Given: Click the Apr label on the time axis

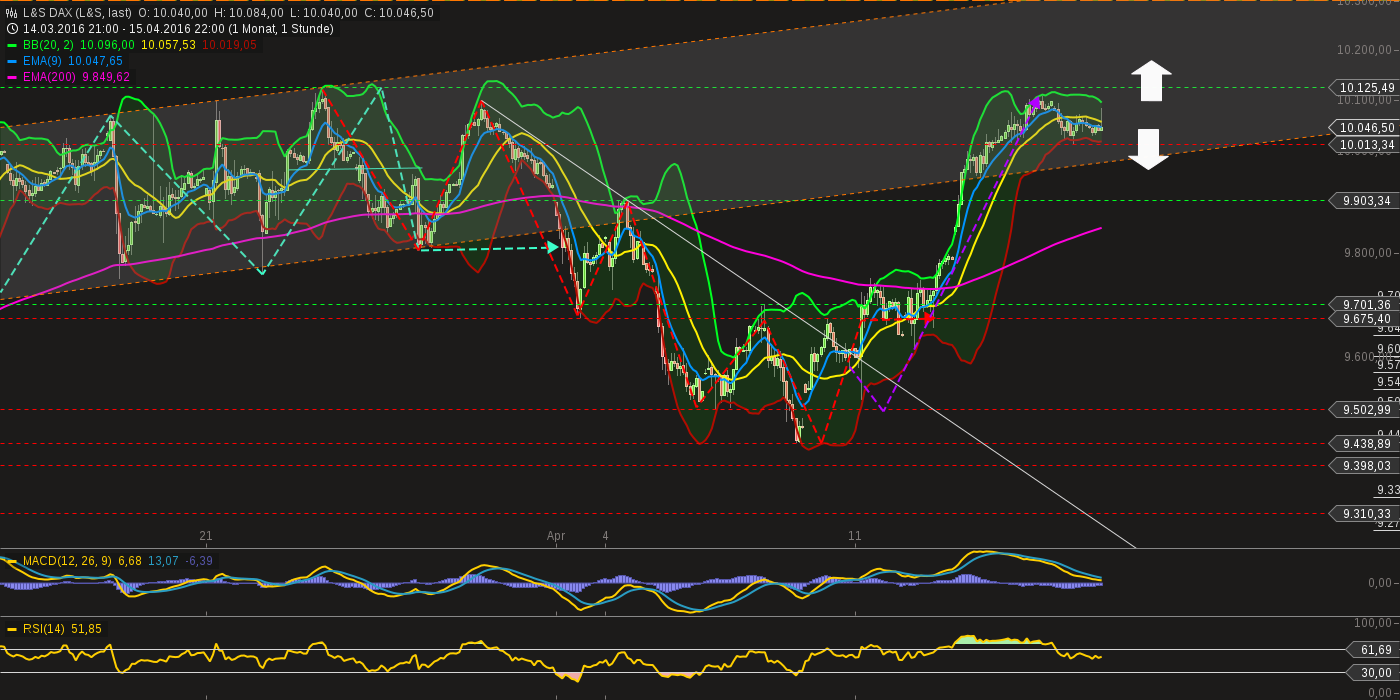Looking at the screenshot, I should 556,537.
